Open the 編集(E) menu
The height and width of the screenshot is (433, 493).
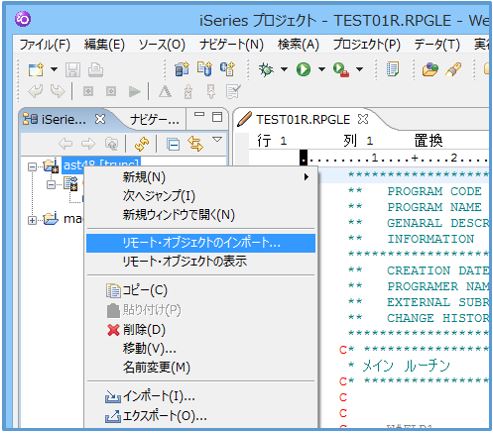point(104,45)
